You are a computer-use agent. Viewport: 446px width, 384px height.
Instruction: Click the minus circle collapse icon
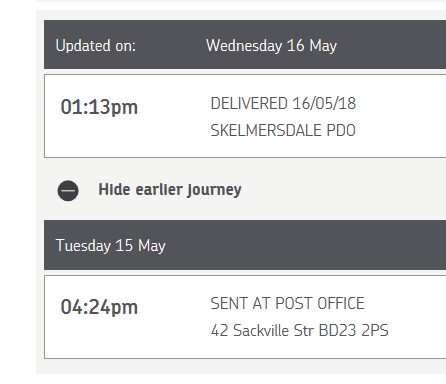[68, 191]
